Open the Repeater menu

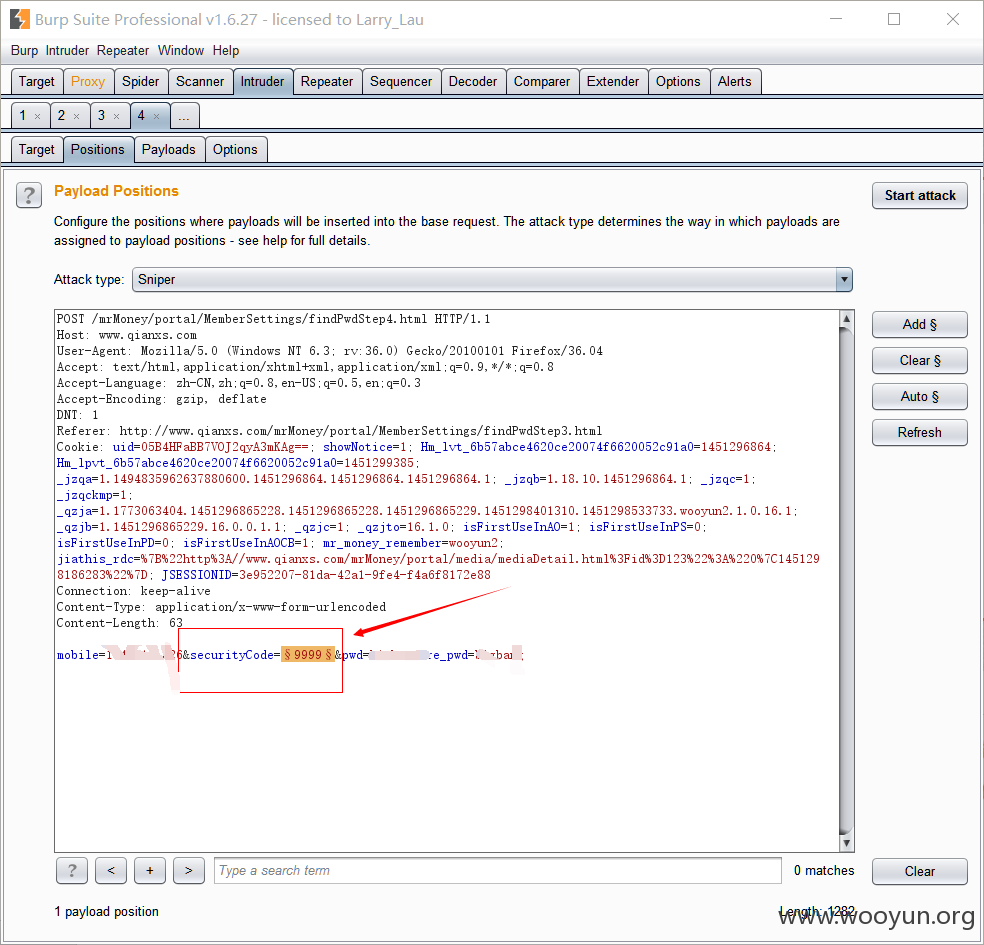123,50
